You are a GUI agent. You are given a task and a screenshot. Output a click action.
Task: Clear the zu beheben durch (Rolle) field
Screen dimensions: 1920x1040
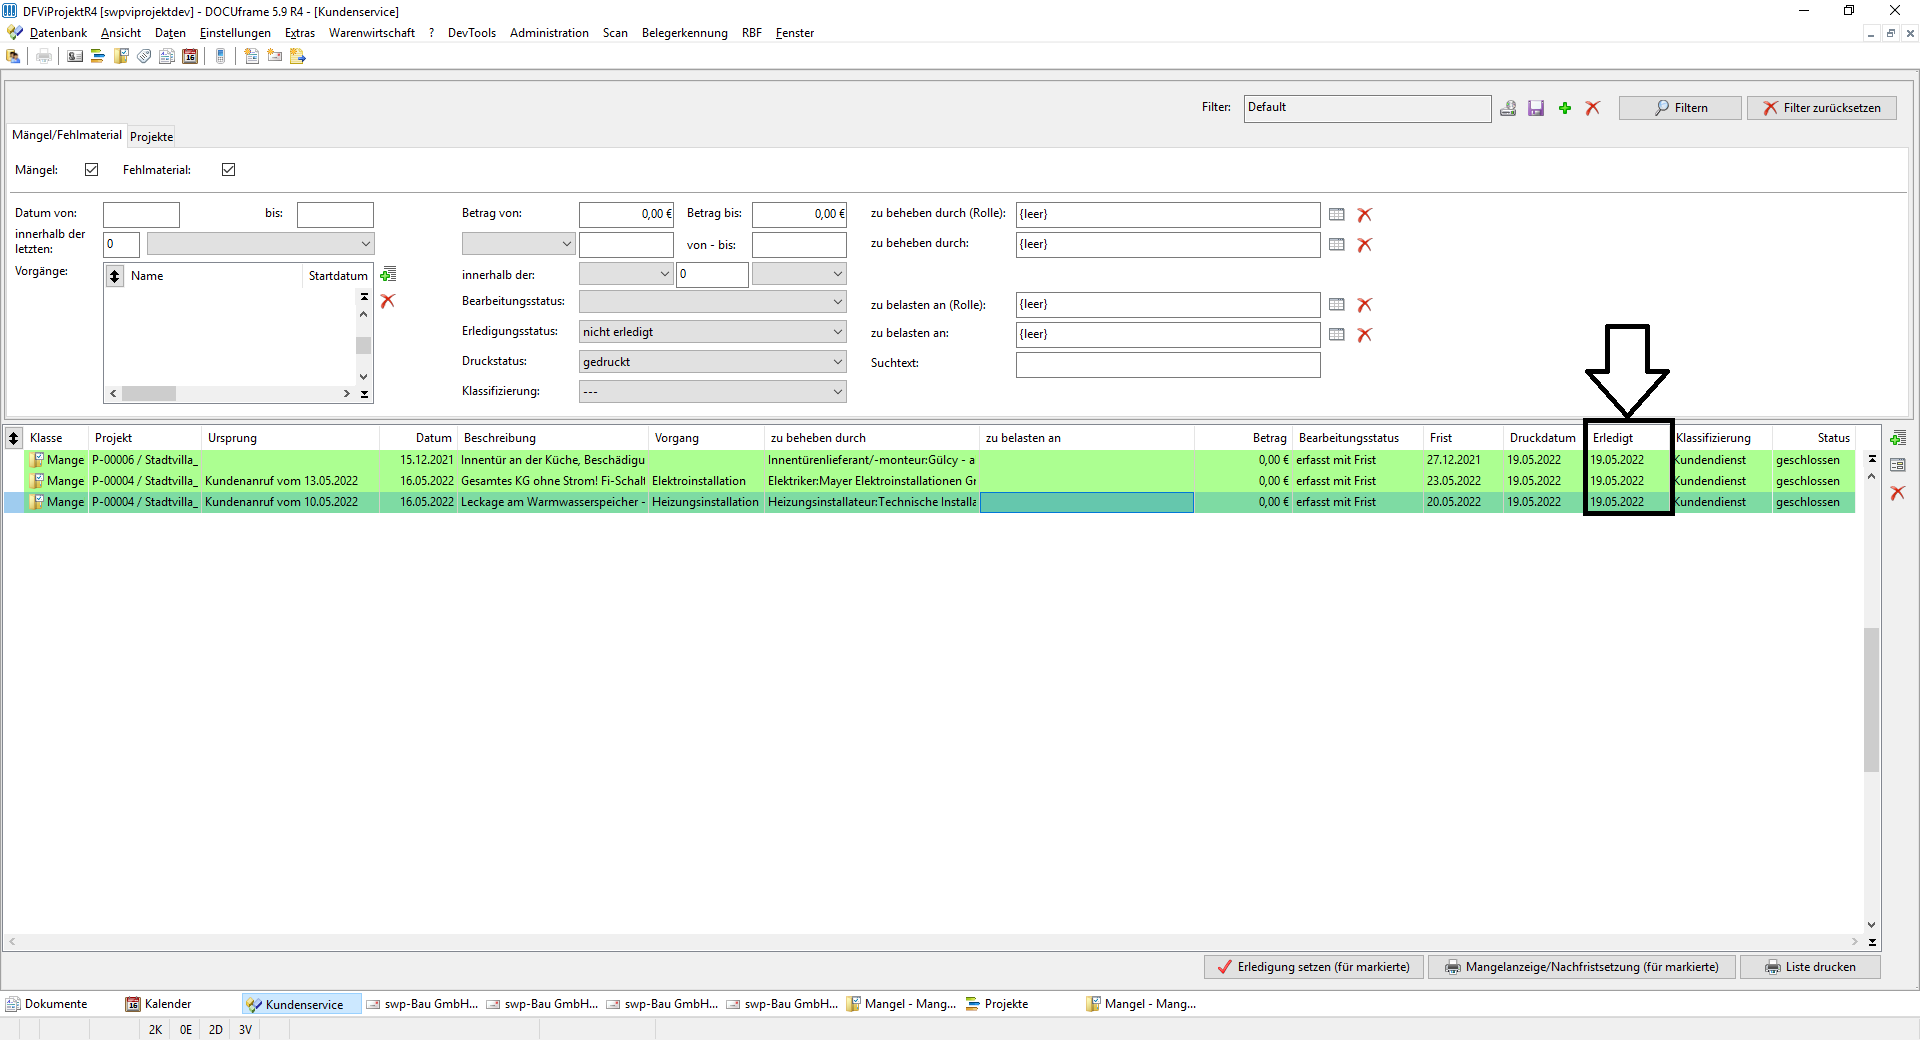pyautogui.click(x=1365, y=214)
